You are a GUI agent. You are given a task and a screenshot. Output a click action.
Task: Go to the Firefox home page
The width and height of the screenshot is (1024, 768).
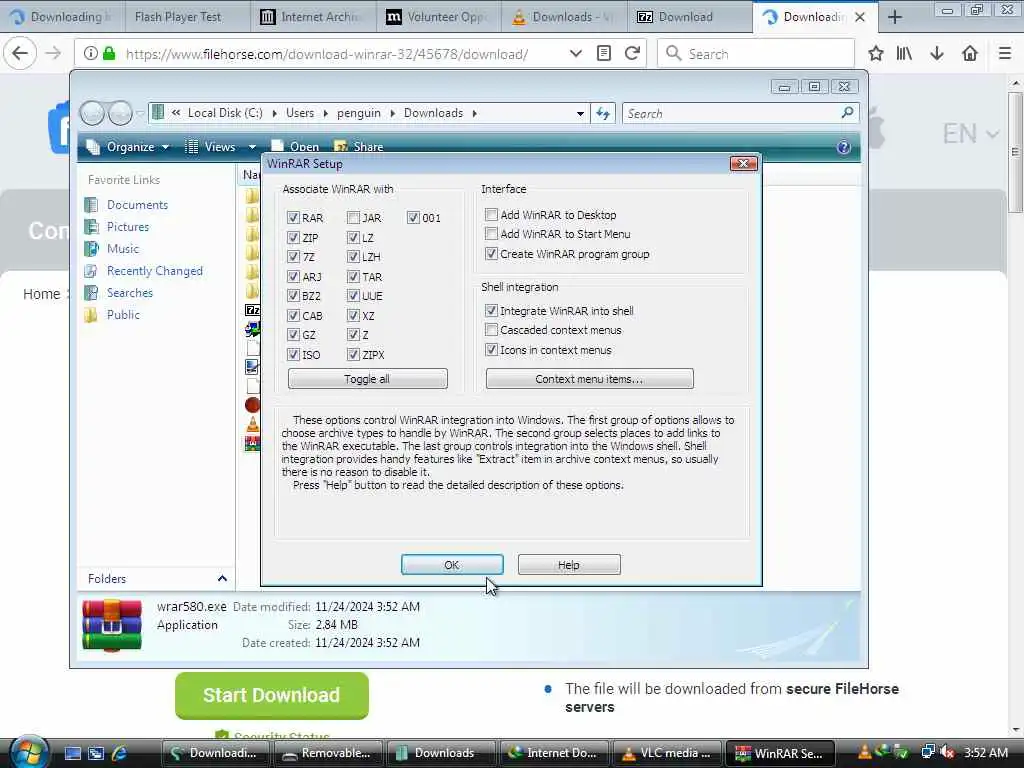[970, 54]
